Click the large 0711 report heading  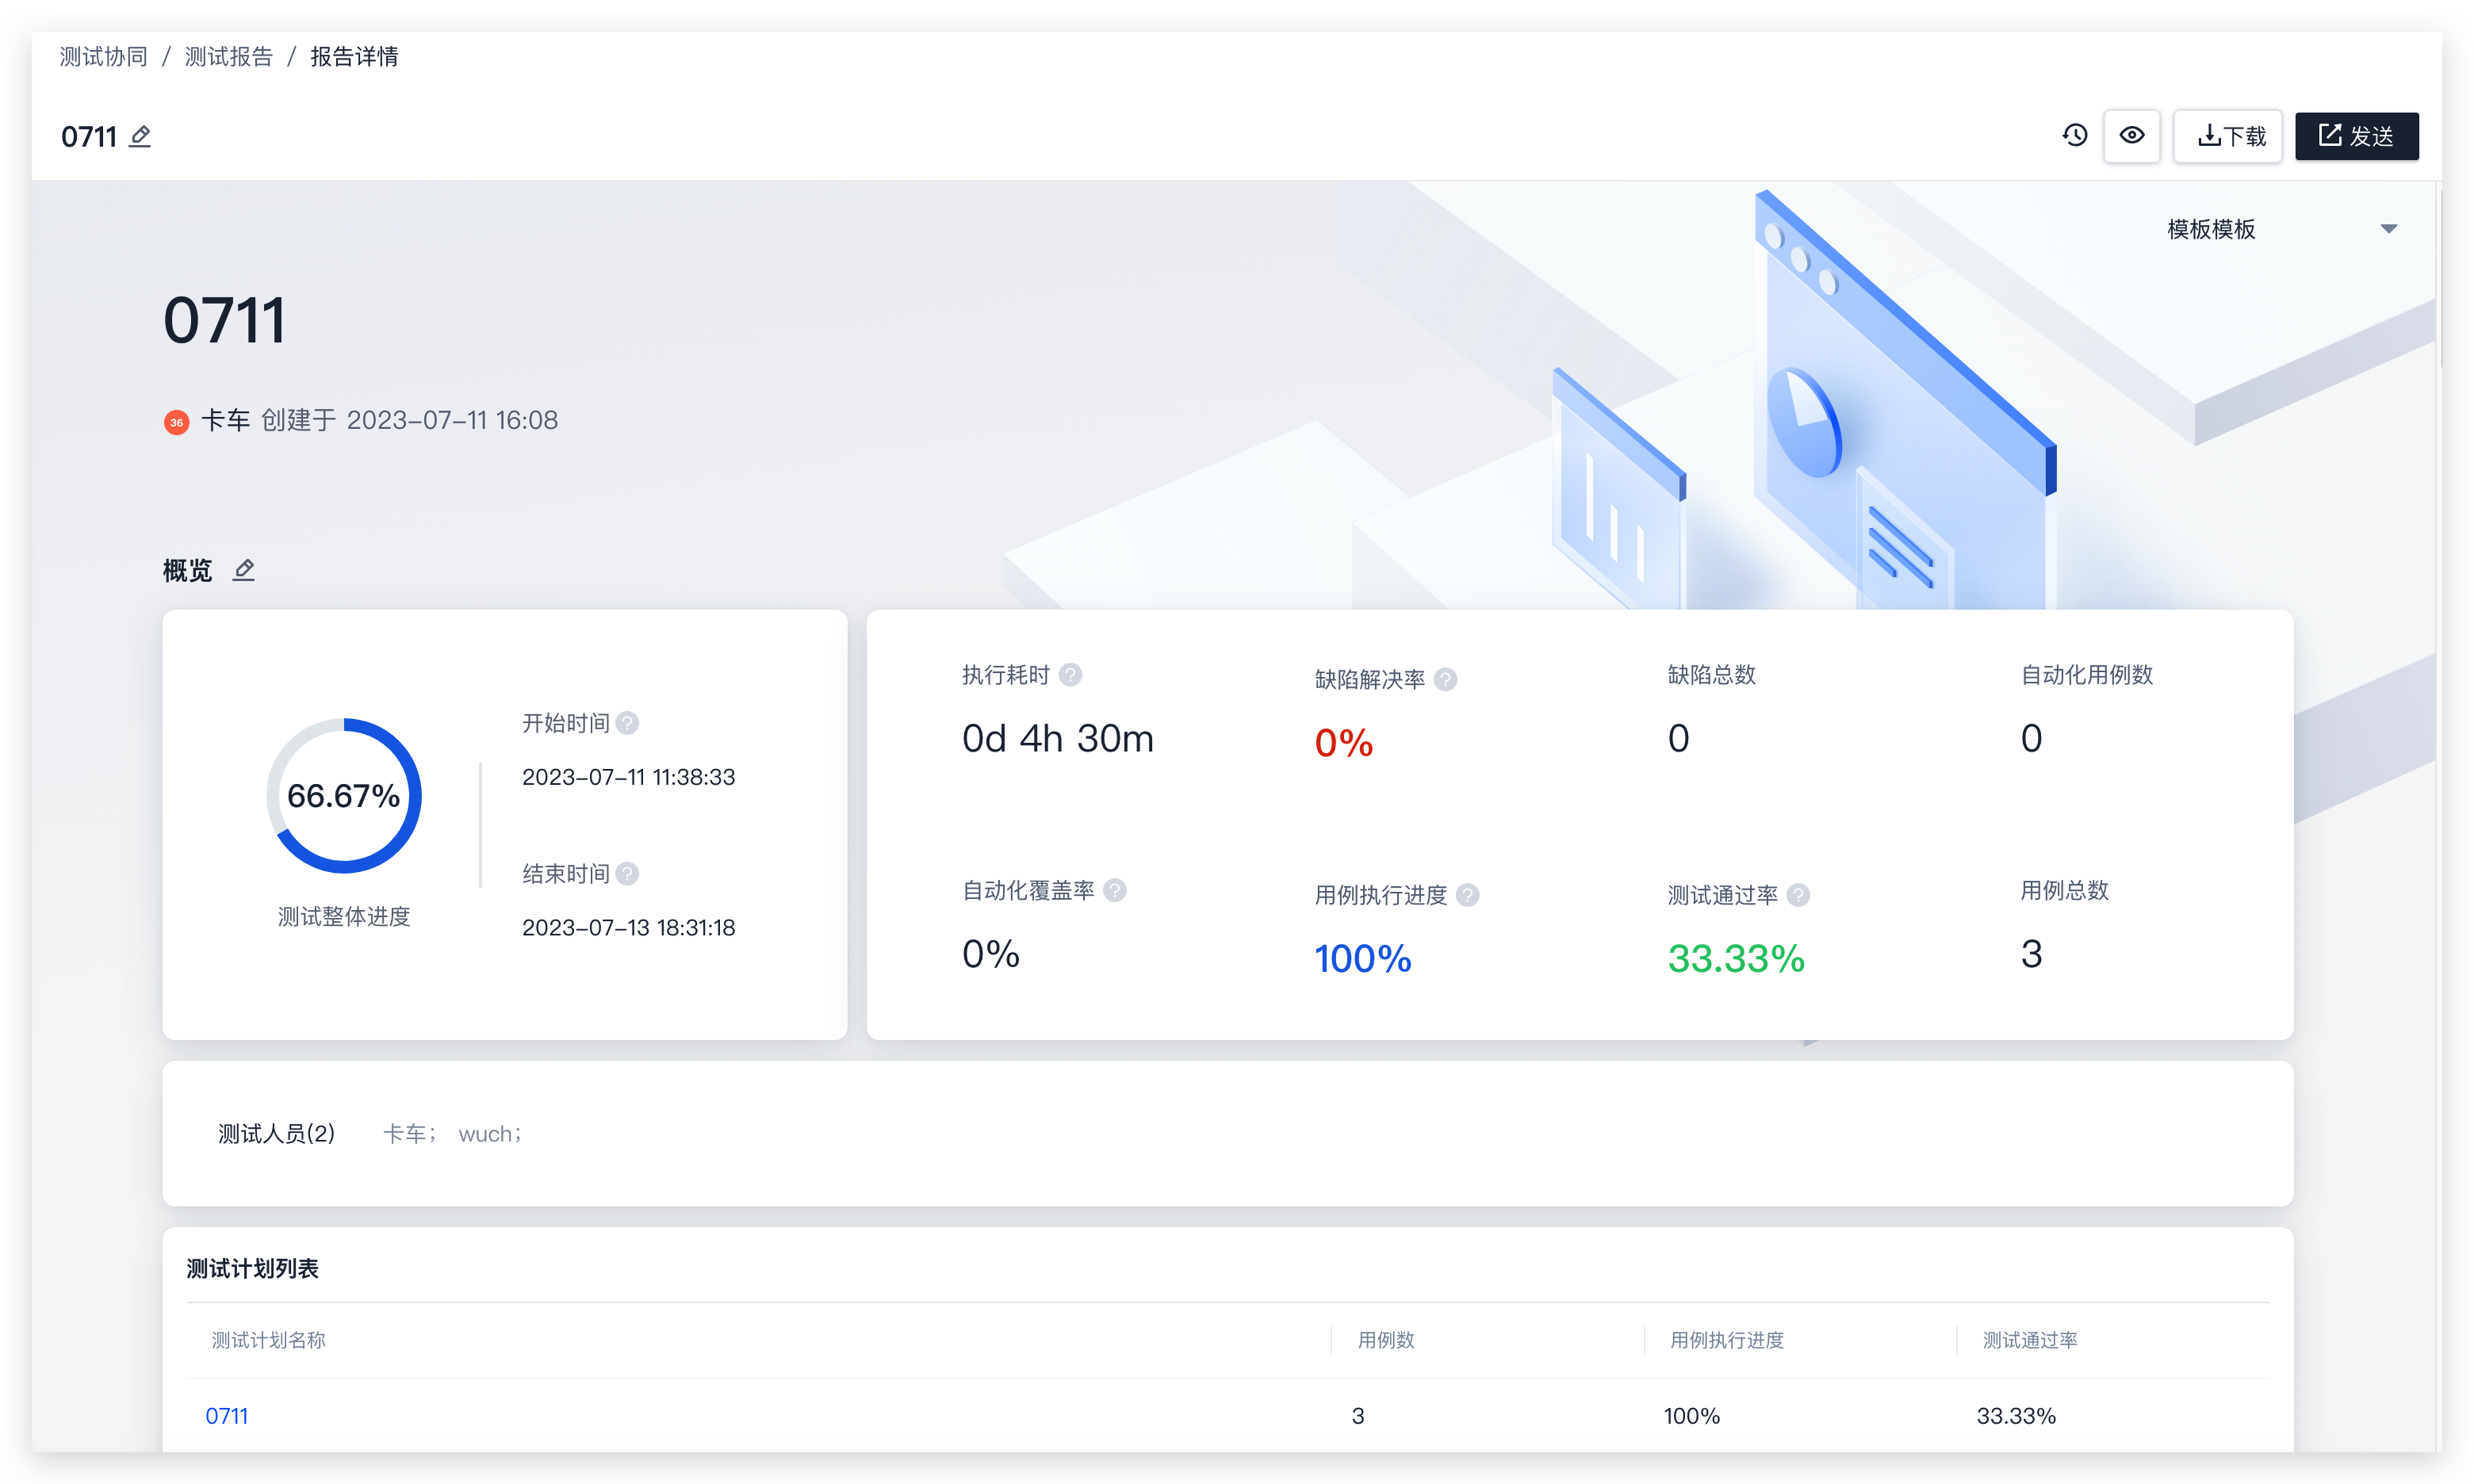click(224, 320)
